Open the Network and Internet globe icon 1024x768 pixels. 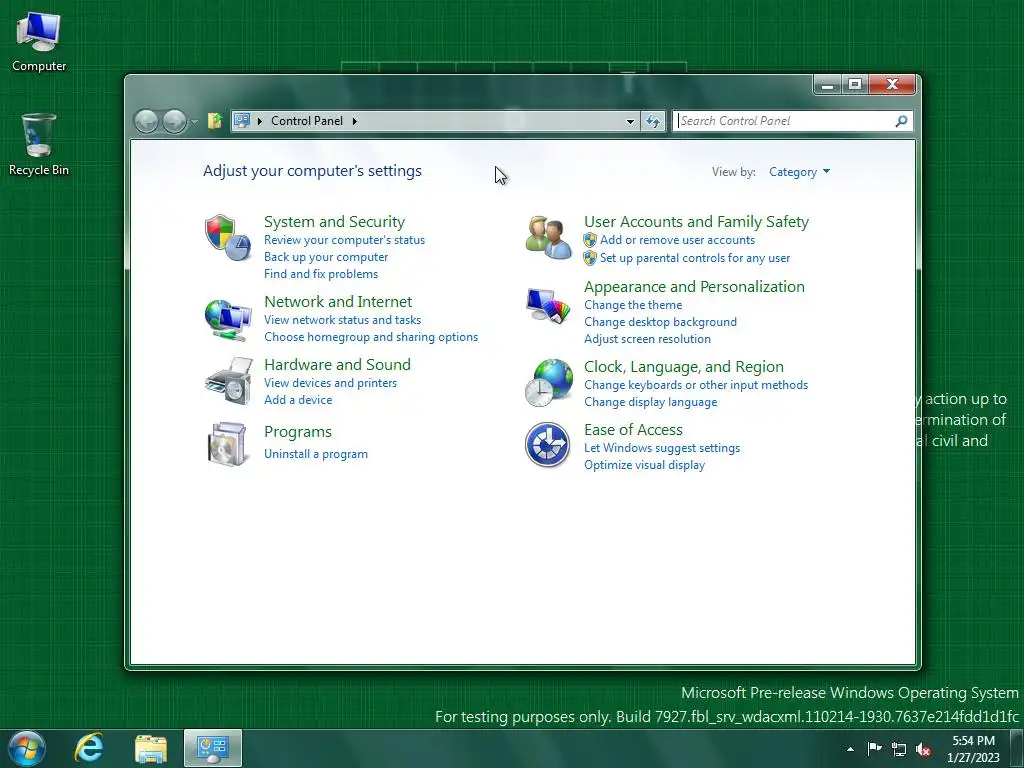pos(228,319)
